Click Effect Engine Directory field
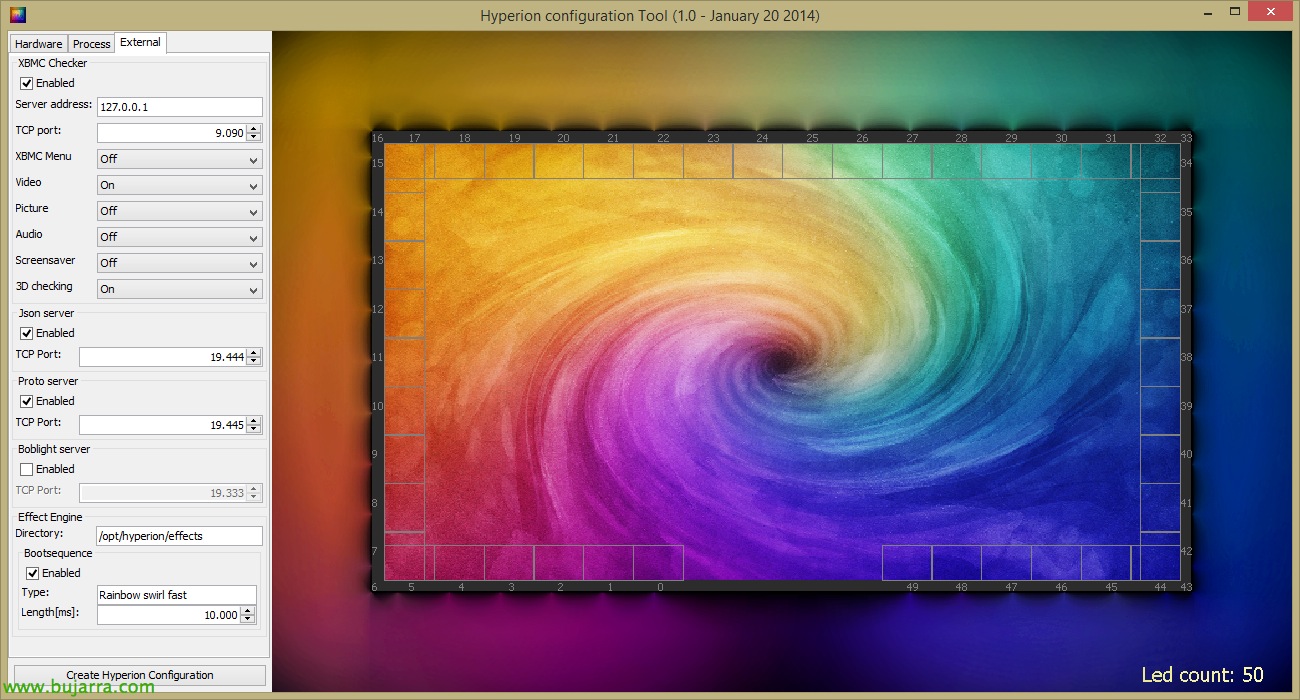Screen dimensions: 1300x700 [x=180, y=536]
